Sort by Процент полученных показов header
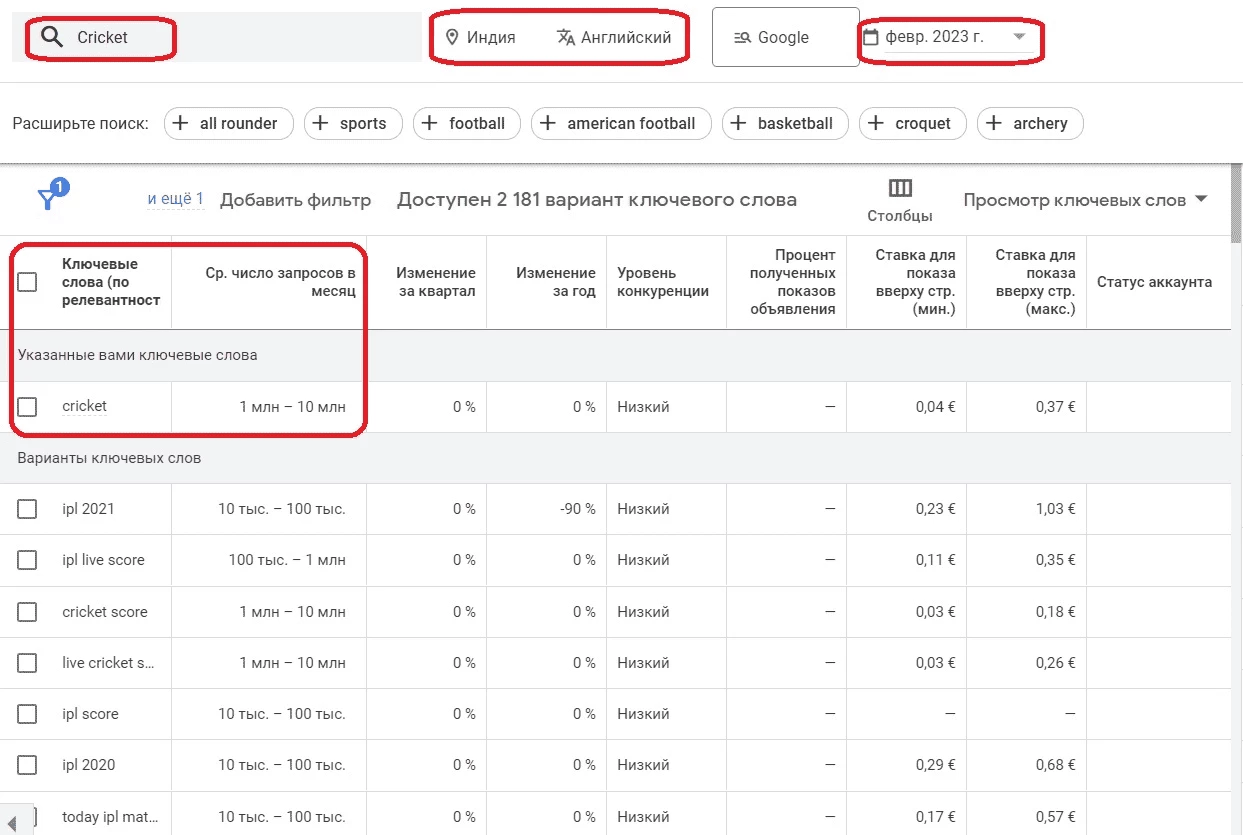1243x835 pixels. [792, 282]
